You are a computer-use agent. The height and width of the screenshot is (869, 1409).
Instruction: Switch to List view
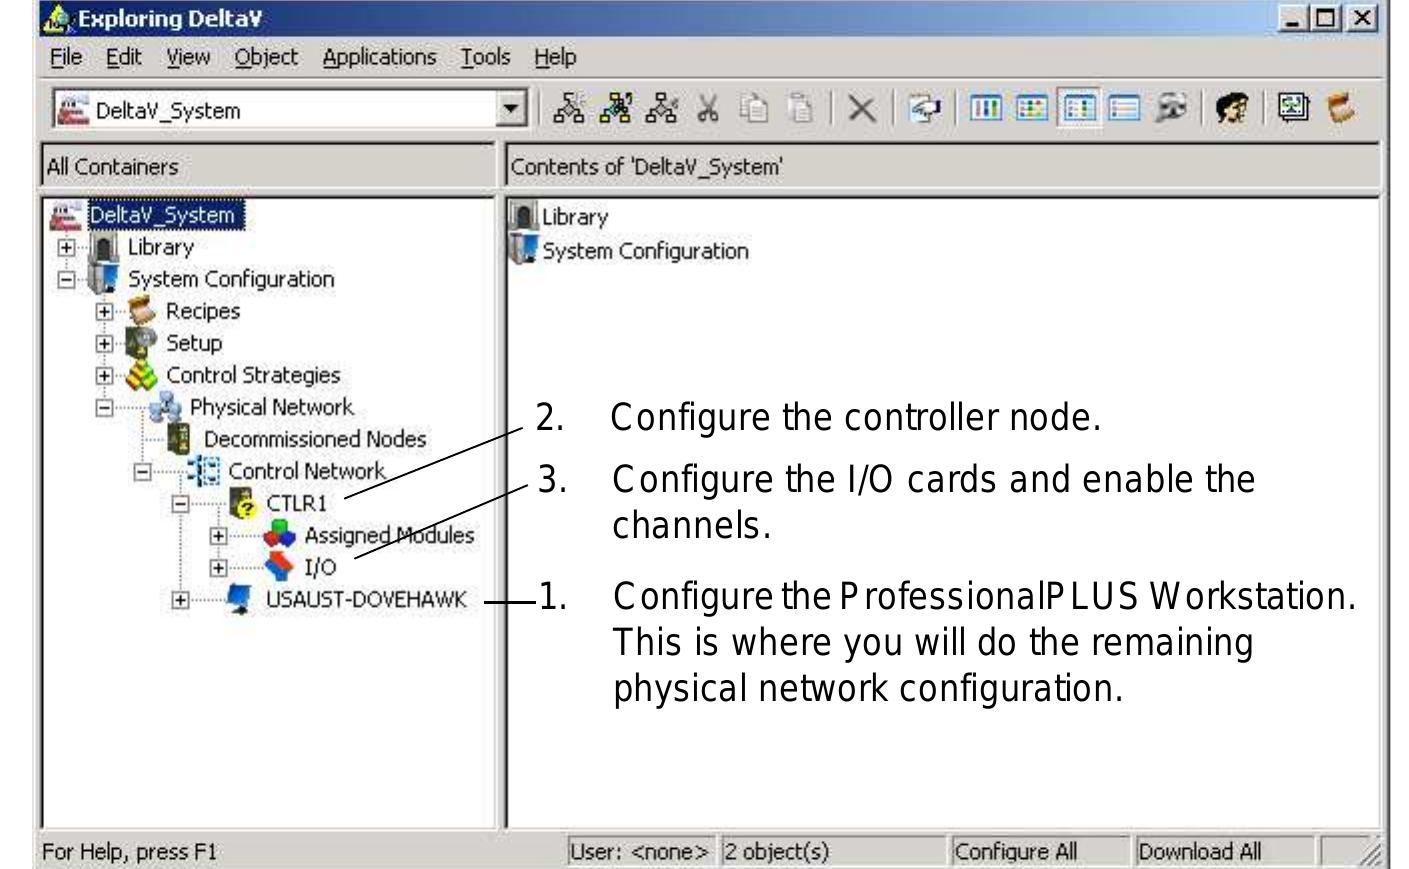point(1079,108)
